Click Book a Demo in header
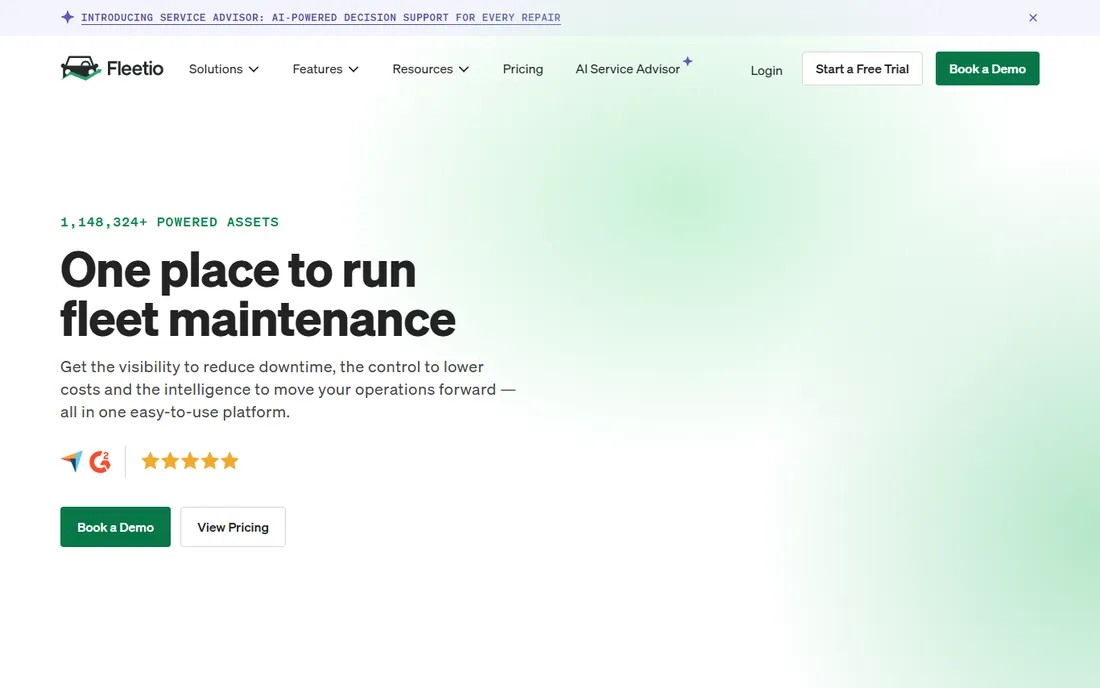1100x688 pixels. click(987, 69)
